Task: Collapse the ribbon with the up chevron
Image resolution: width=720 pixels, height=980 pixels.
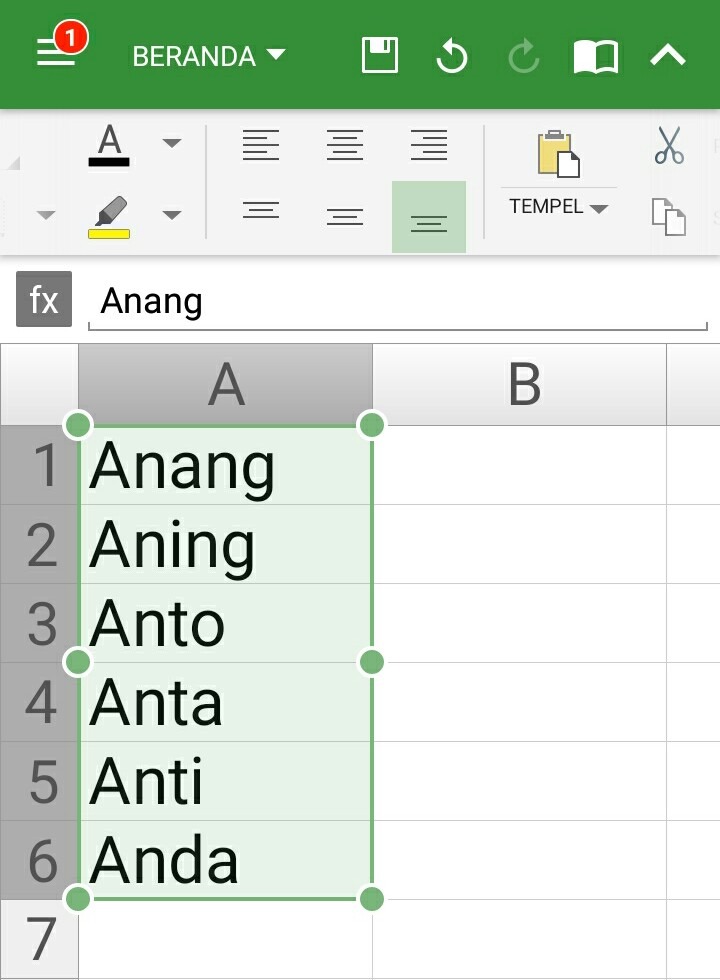Action: click(x=668, y=56)
